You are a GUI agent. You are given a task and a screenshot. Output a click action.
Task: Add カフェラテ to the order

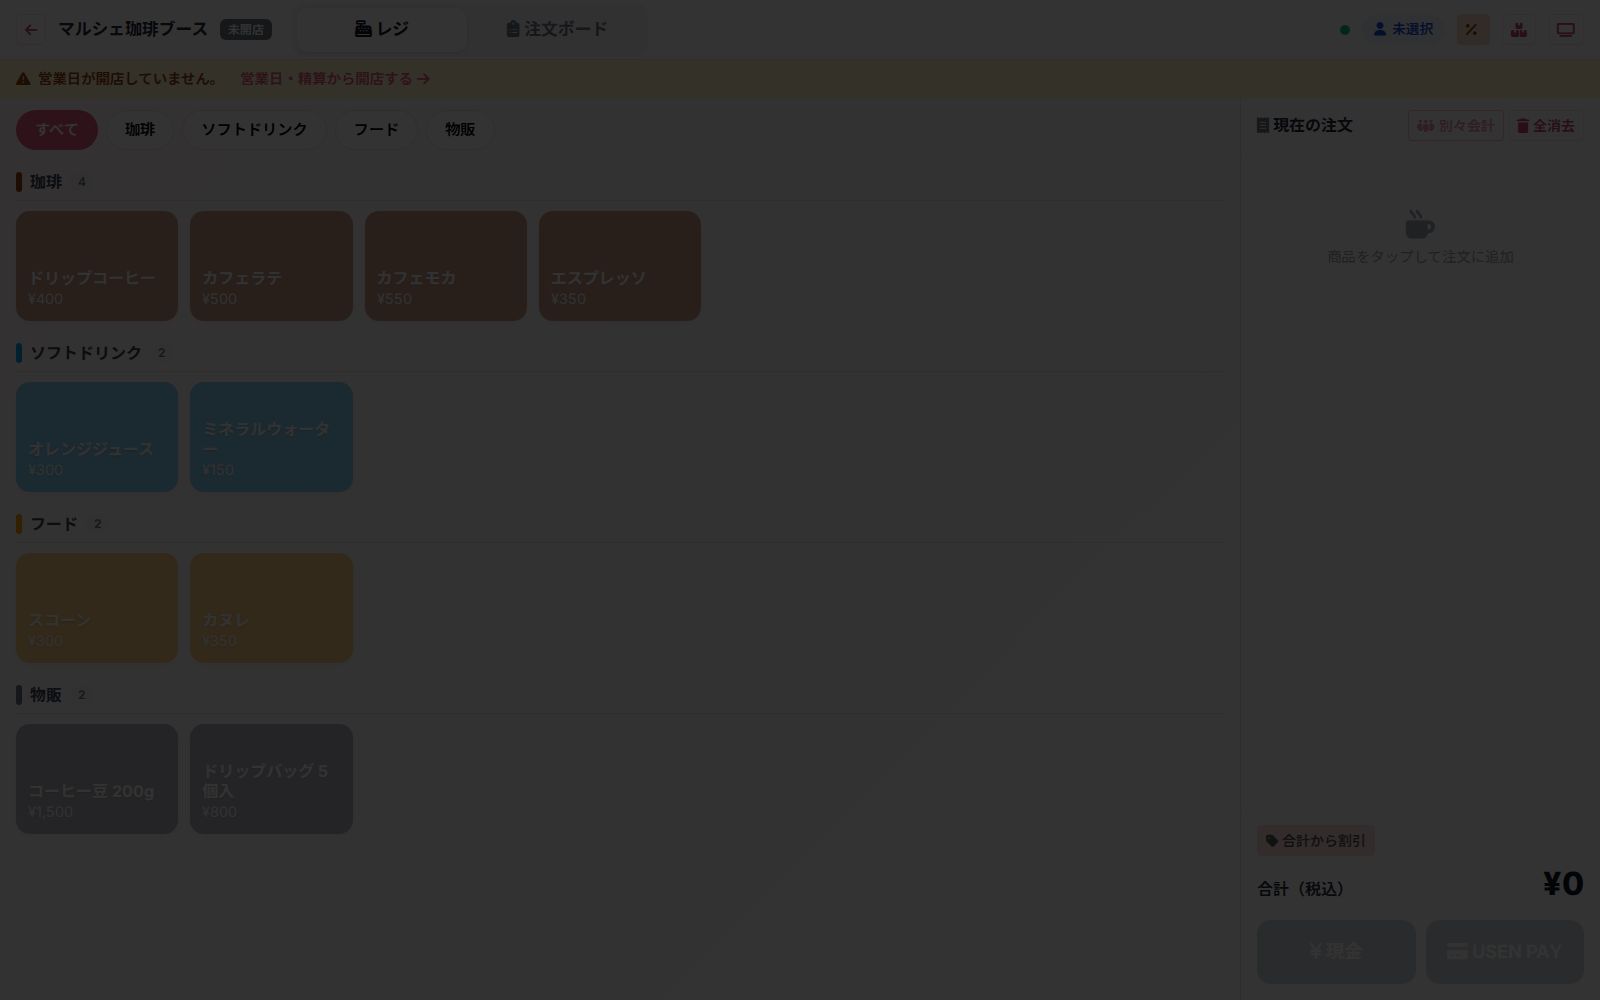(x=271, y=266)
